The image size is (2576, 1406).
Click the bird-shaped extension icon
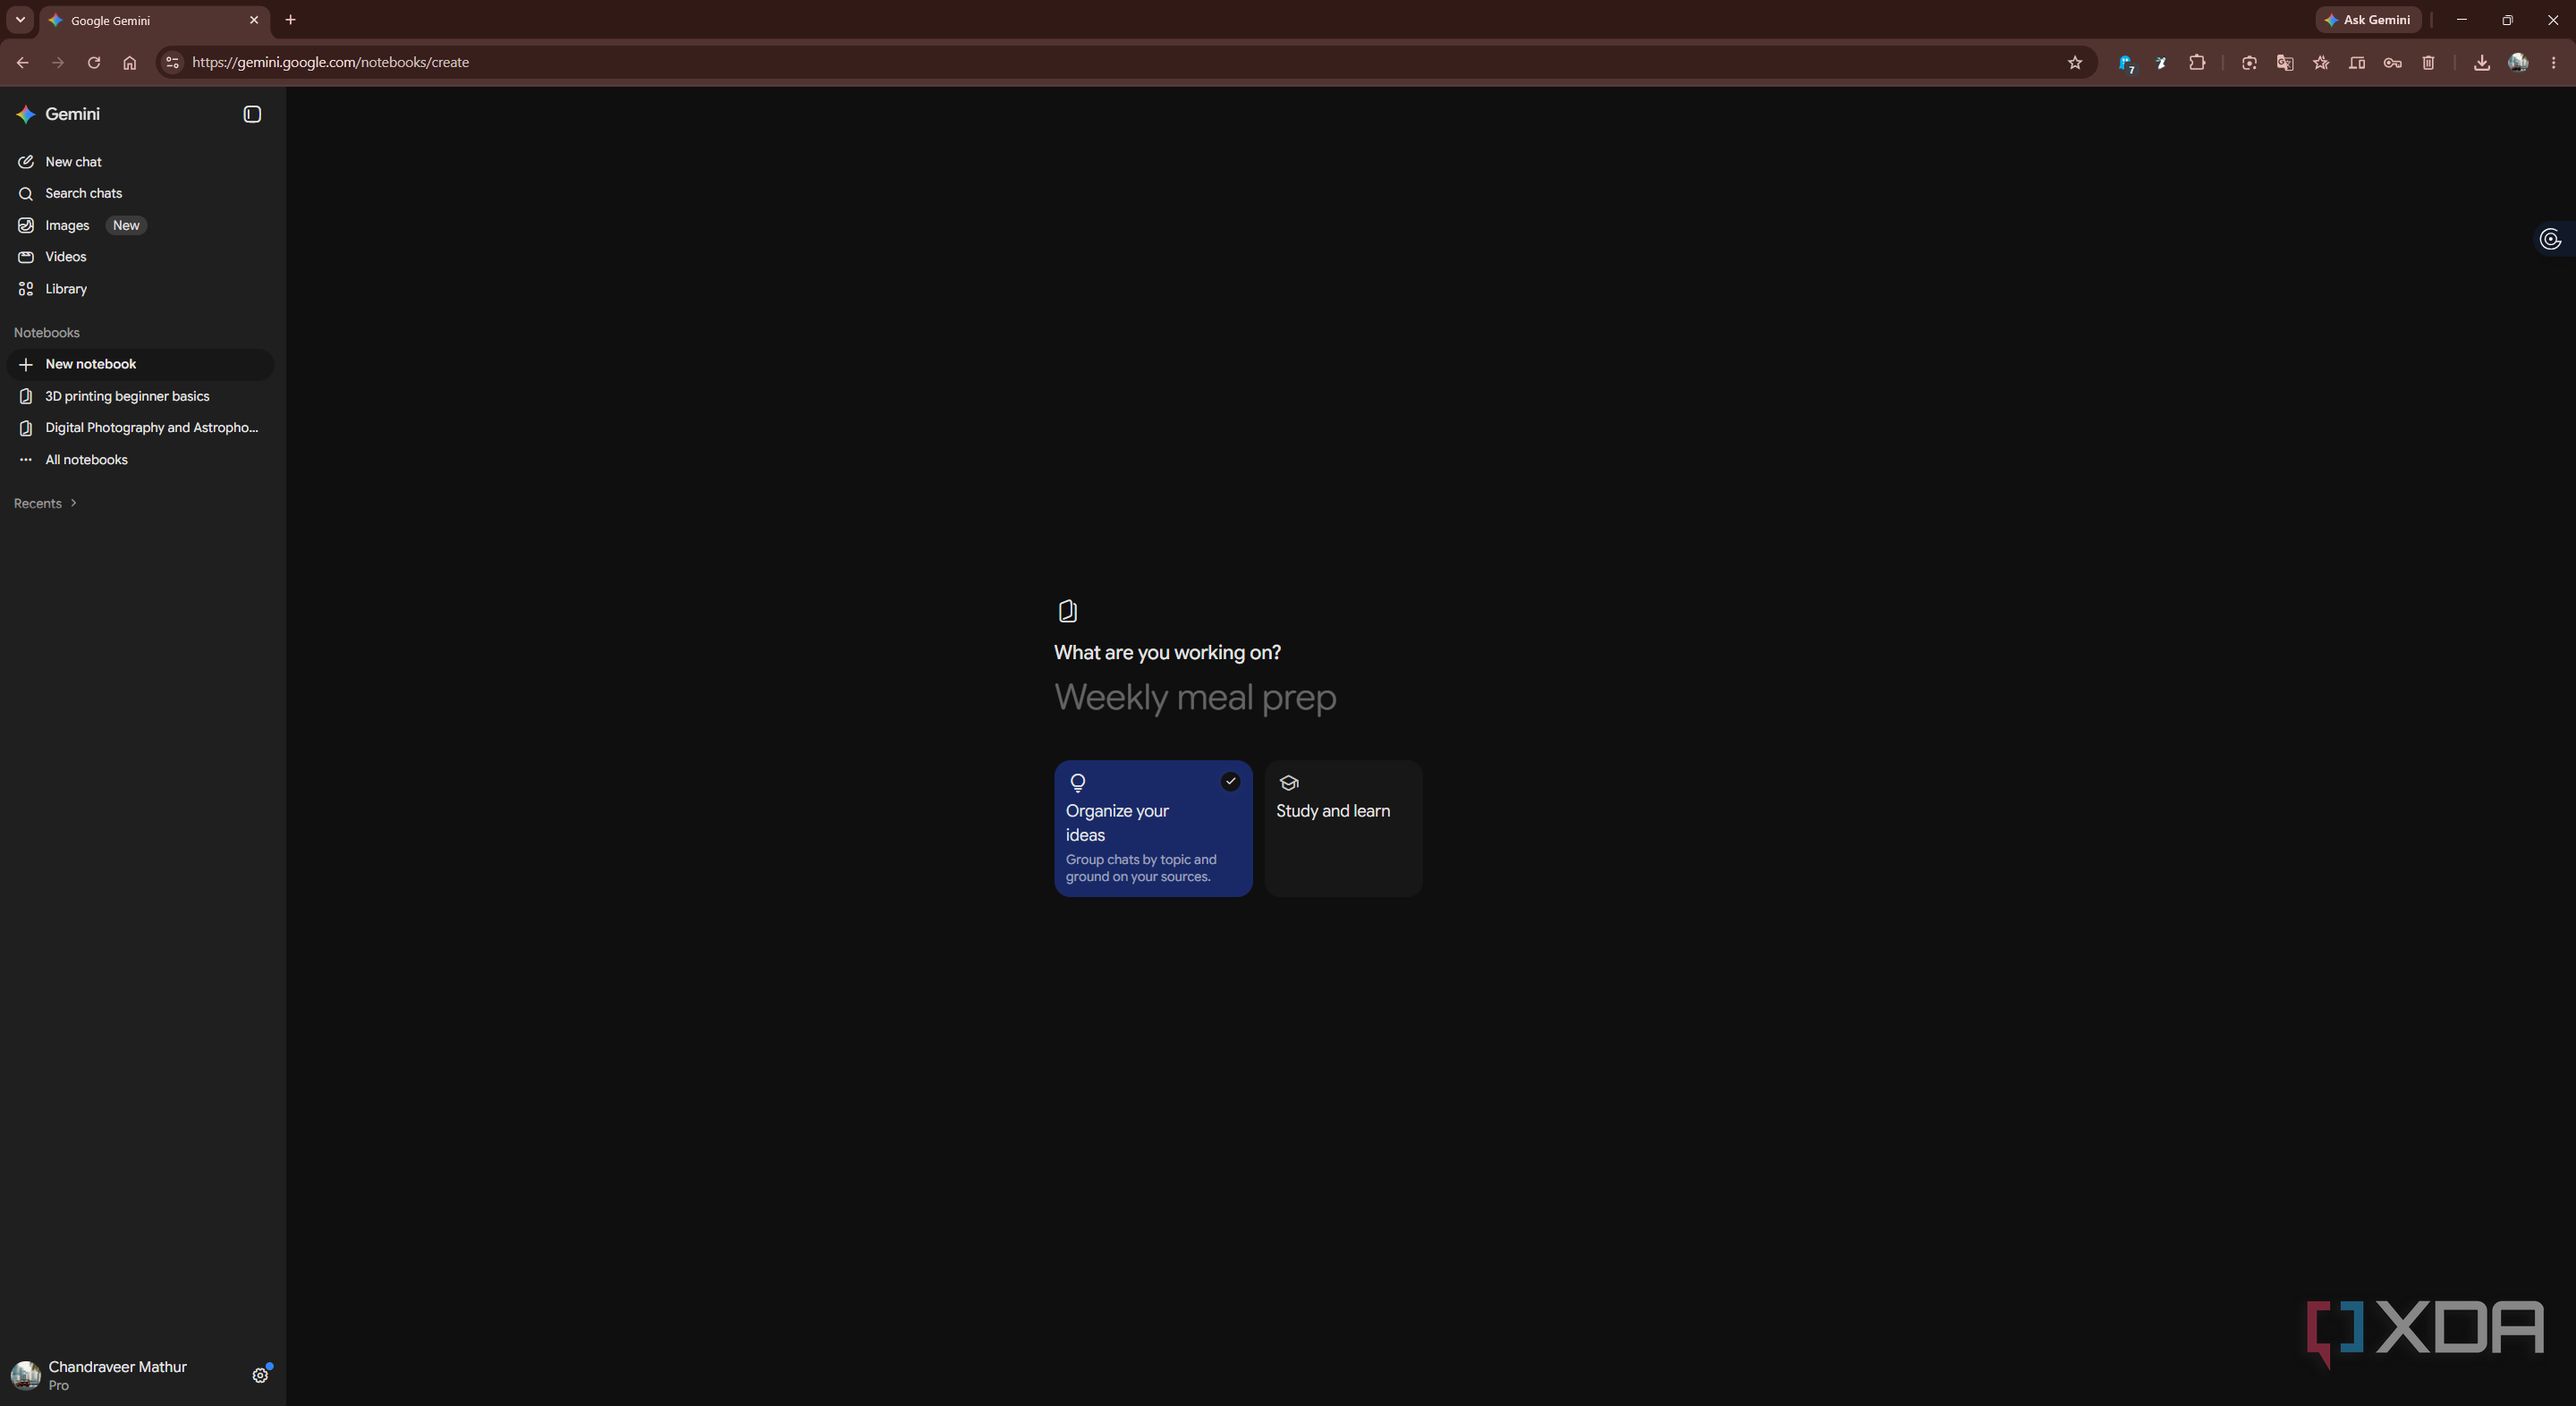click(2161, 62)
